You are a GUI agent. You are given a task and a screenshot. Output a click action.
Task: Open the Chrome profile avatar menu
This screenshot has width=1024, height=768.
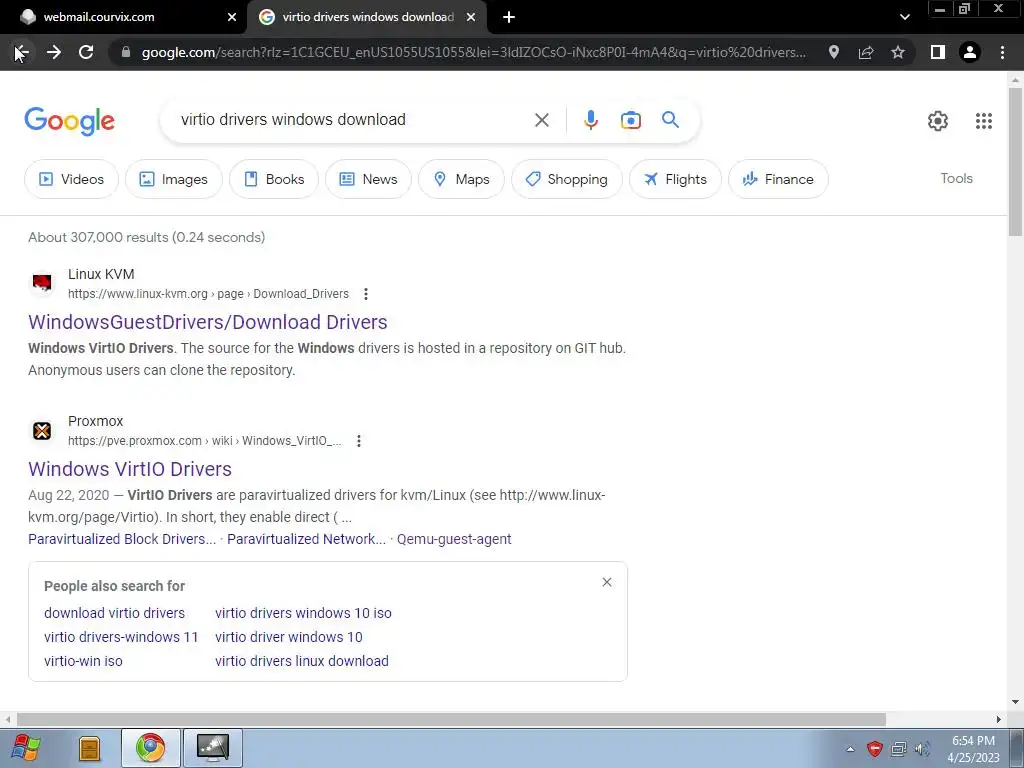coord(970,52)
